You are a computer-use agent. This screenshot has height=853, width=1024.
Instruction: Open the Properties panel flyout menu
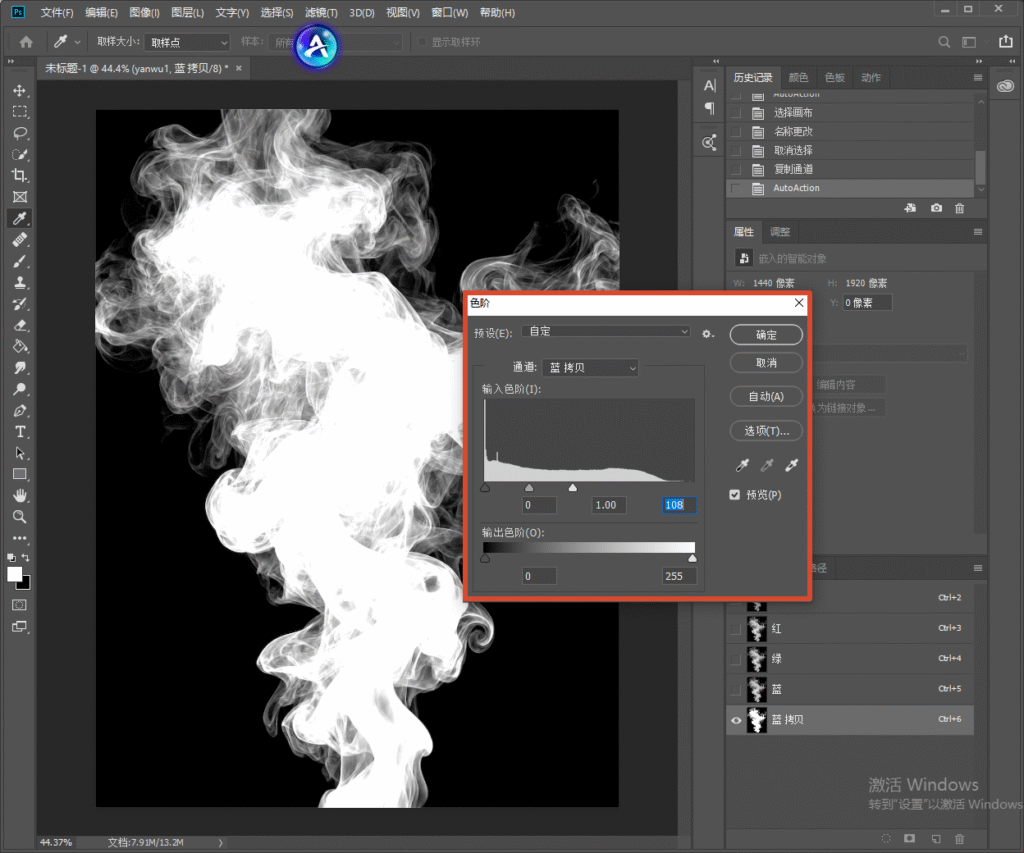coord(978,232)
